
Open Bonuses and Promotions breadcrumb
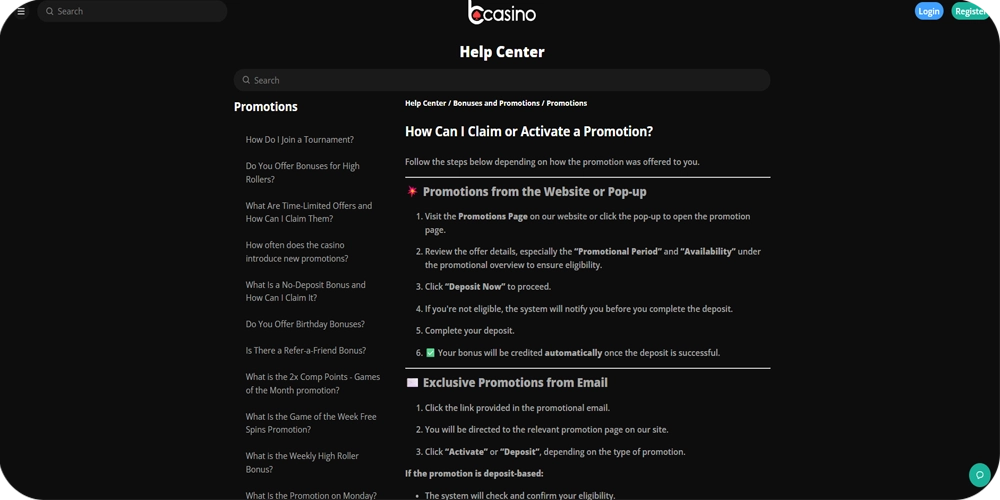point(496,103)
